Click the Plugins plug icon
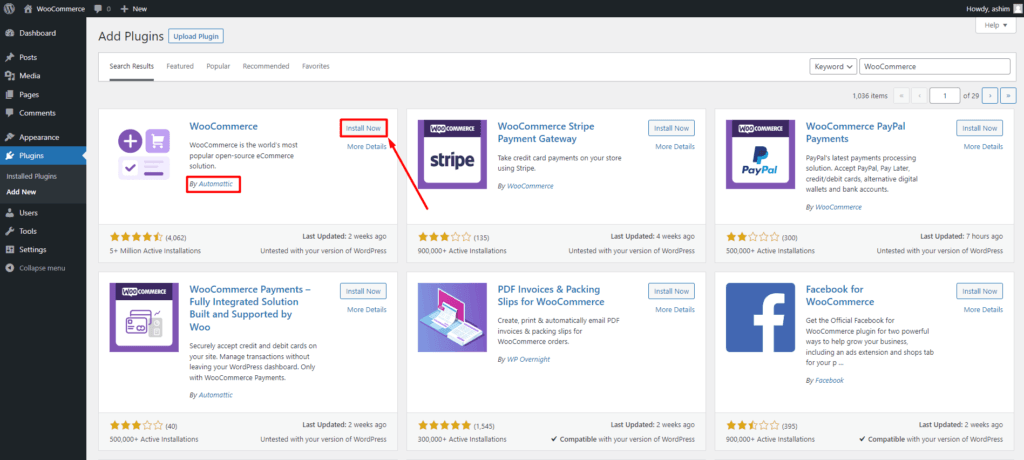The width and height of the screenshot is (1024, 460). (9, 156)
